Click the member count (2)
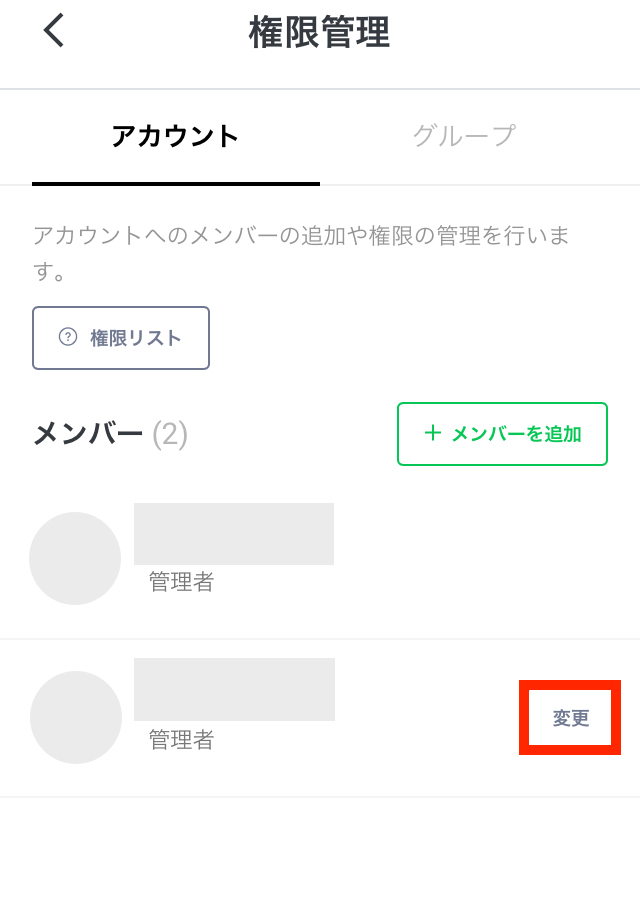Viewport: 640px width, 905px height. tap(170, 434)
